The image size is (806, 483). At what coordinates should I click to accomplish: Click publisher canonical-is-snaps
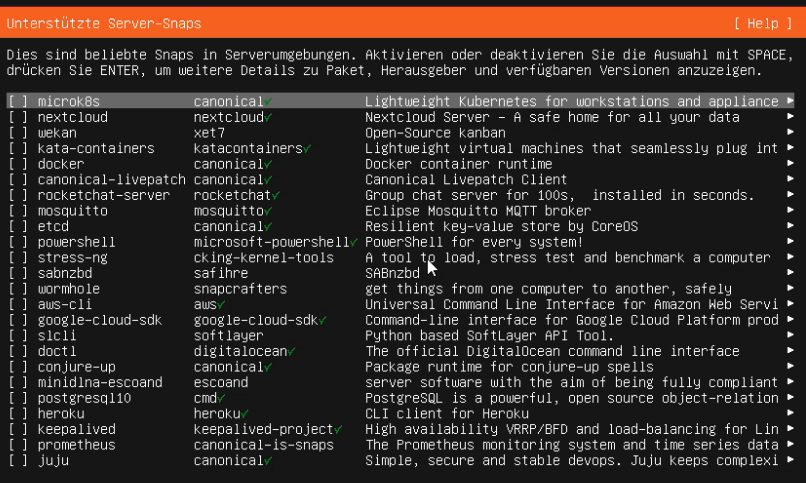264,445
